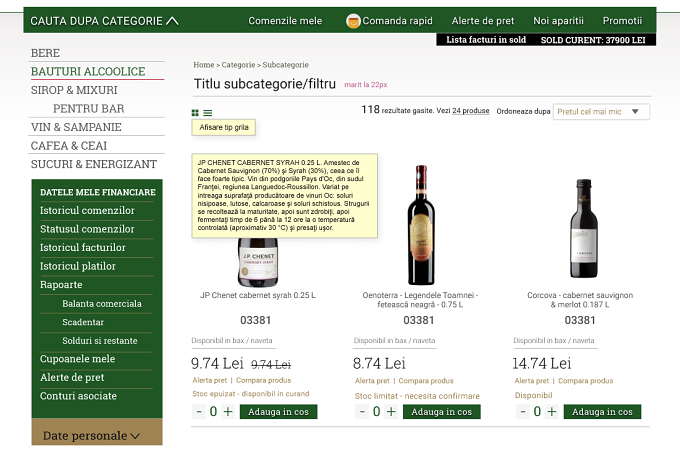Add Corcova wine to cart
680x455 pixels.
pyautogui.click(x=602, y=412)
